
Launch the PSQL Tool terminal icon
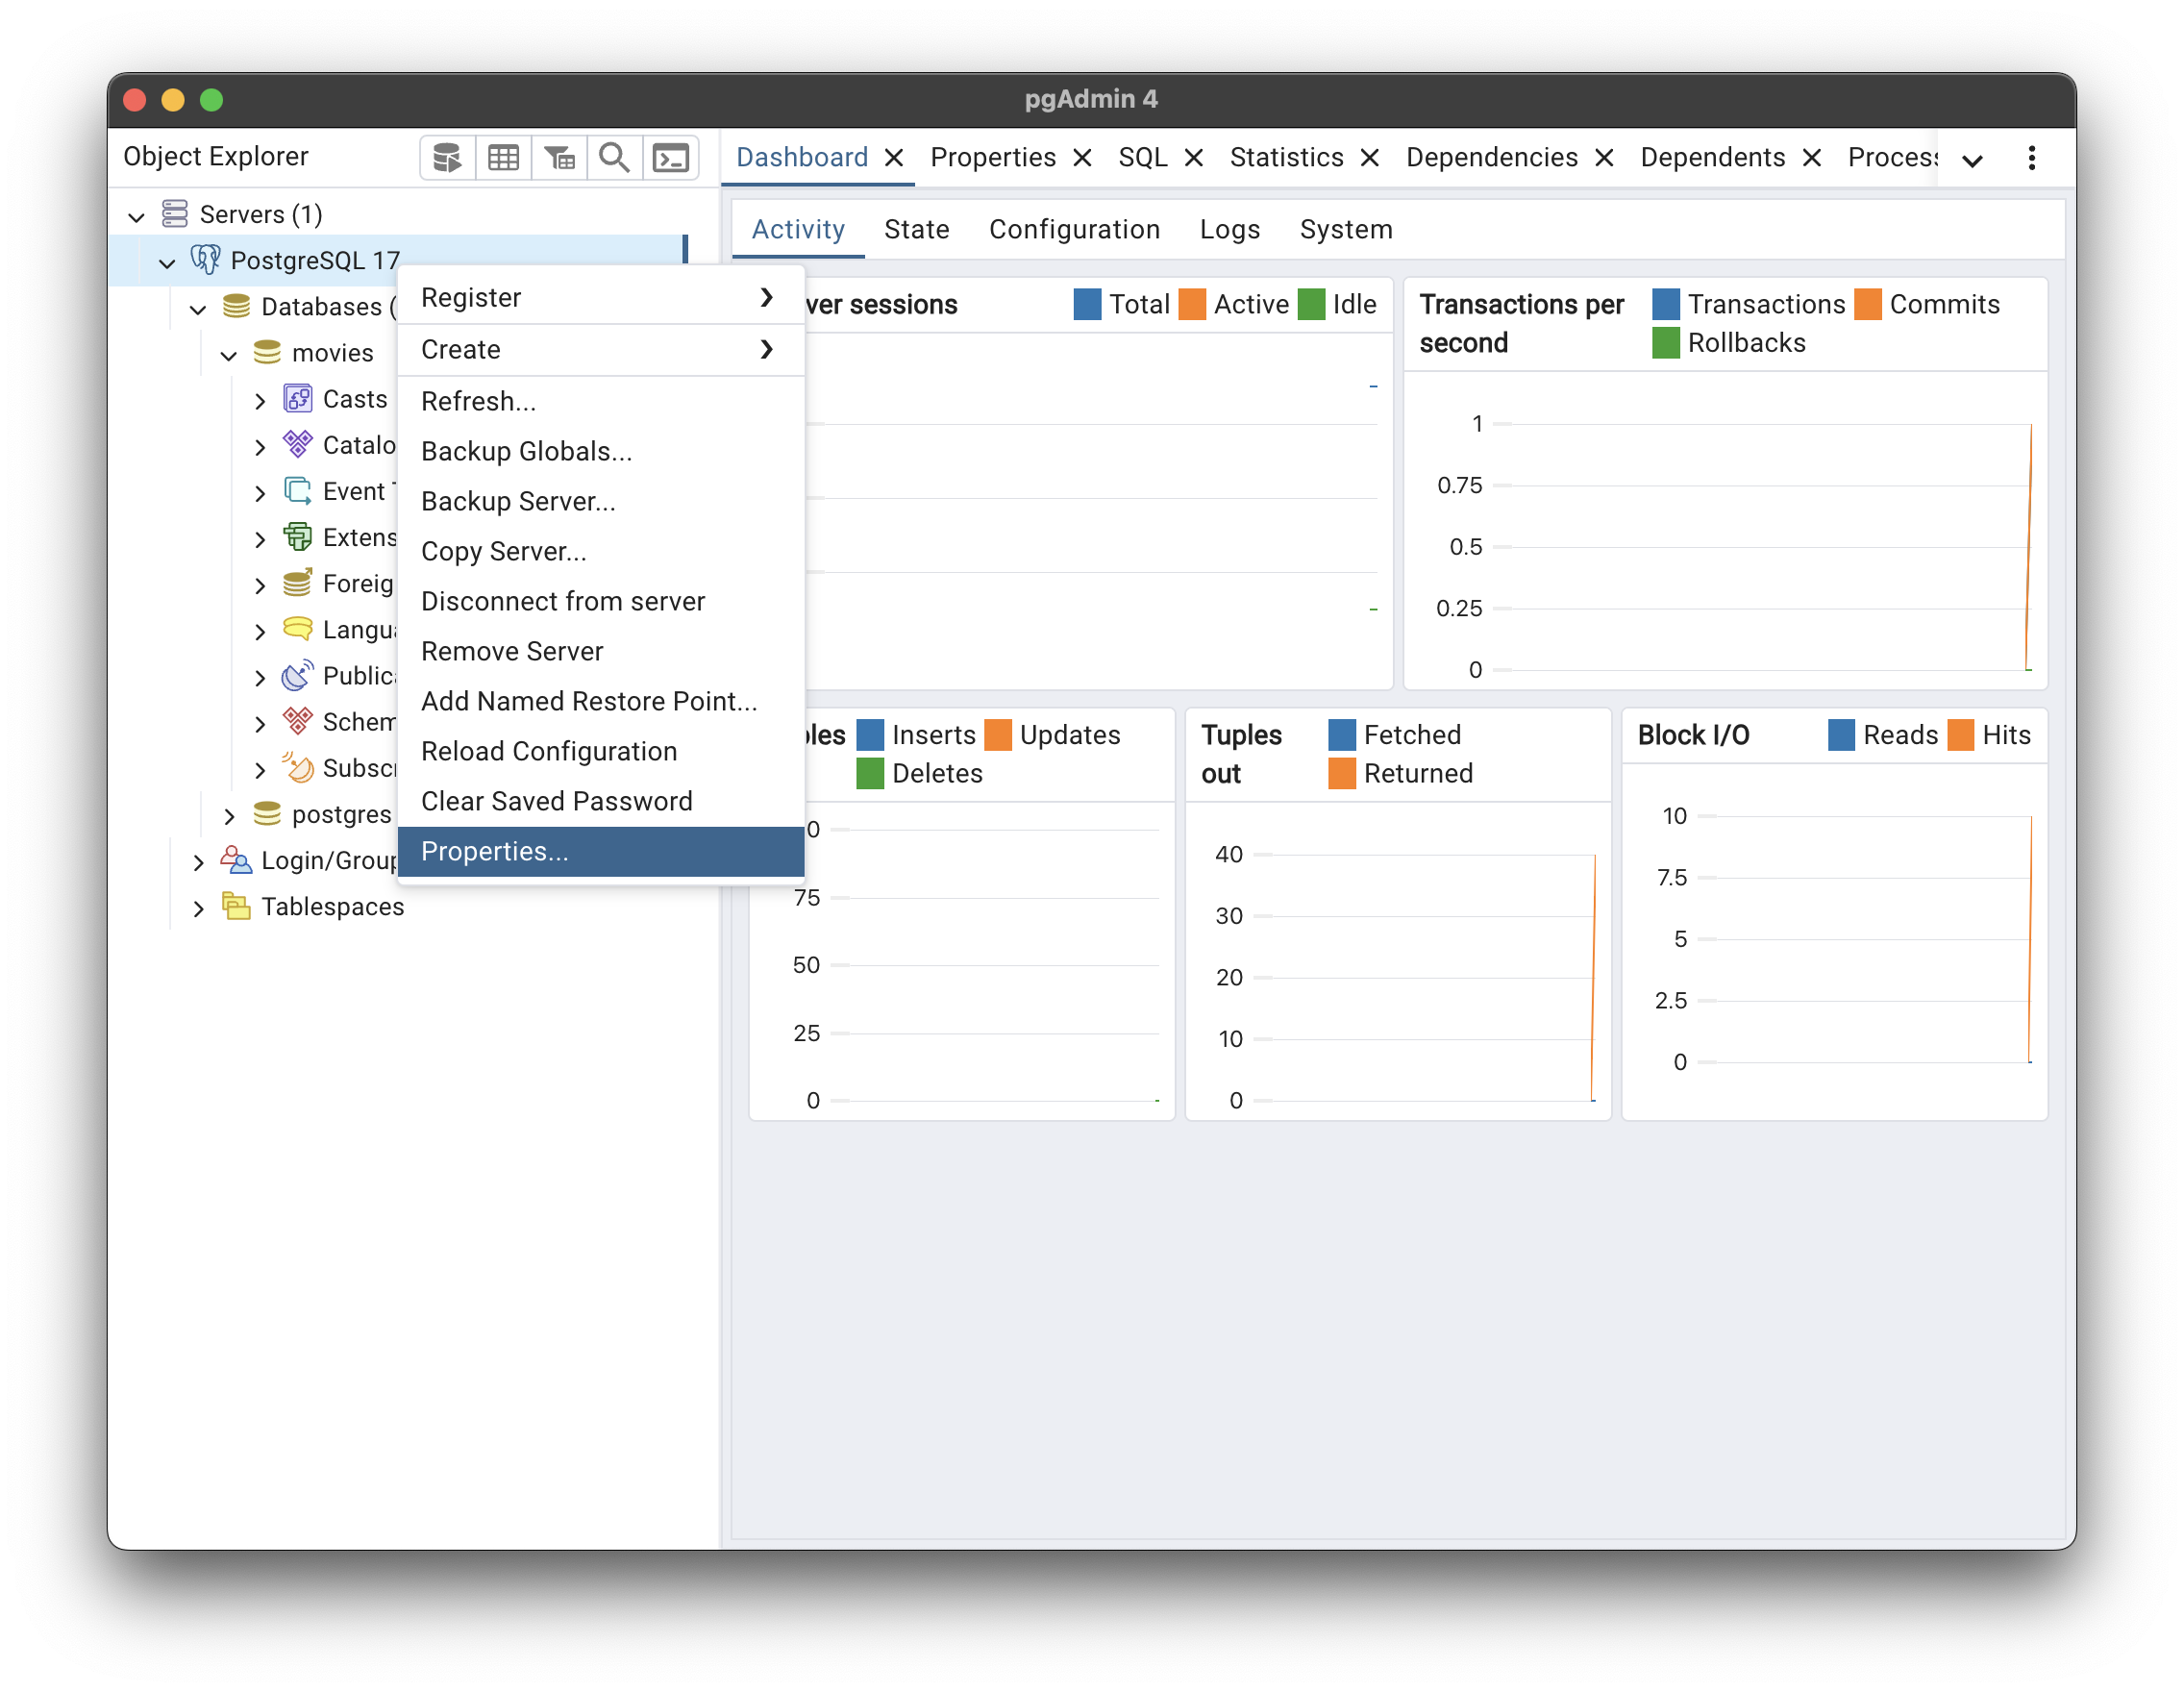[x=670, y=158]
